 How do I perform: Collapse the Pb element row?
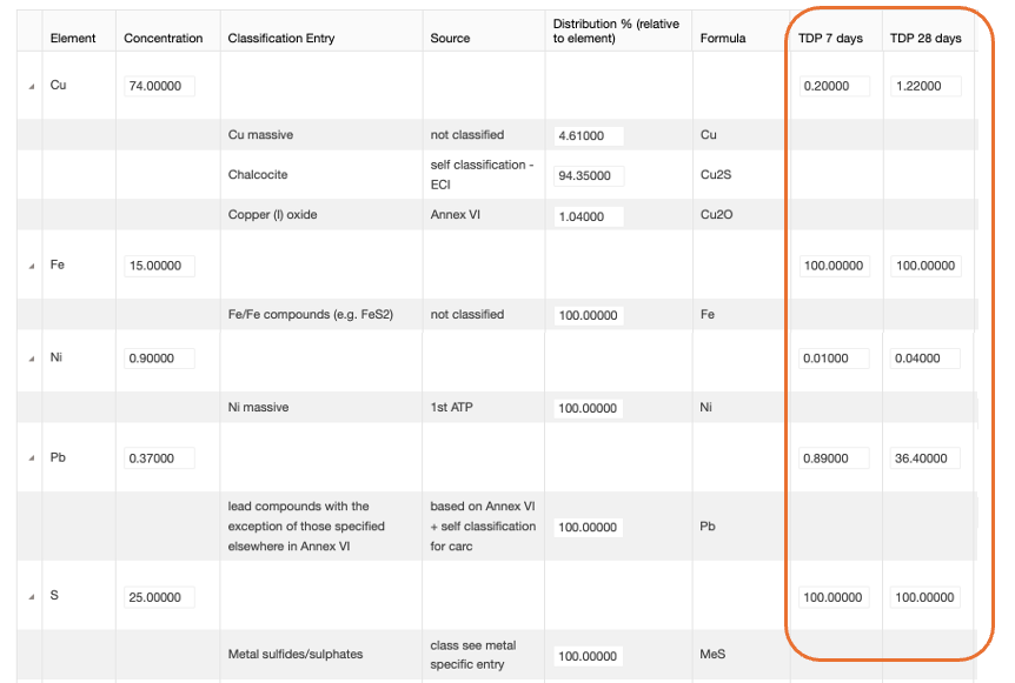click(32, 459)
